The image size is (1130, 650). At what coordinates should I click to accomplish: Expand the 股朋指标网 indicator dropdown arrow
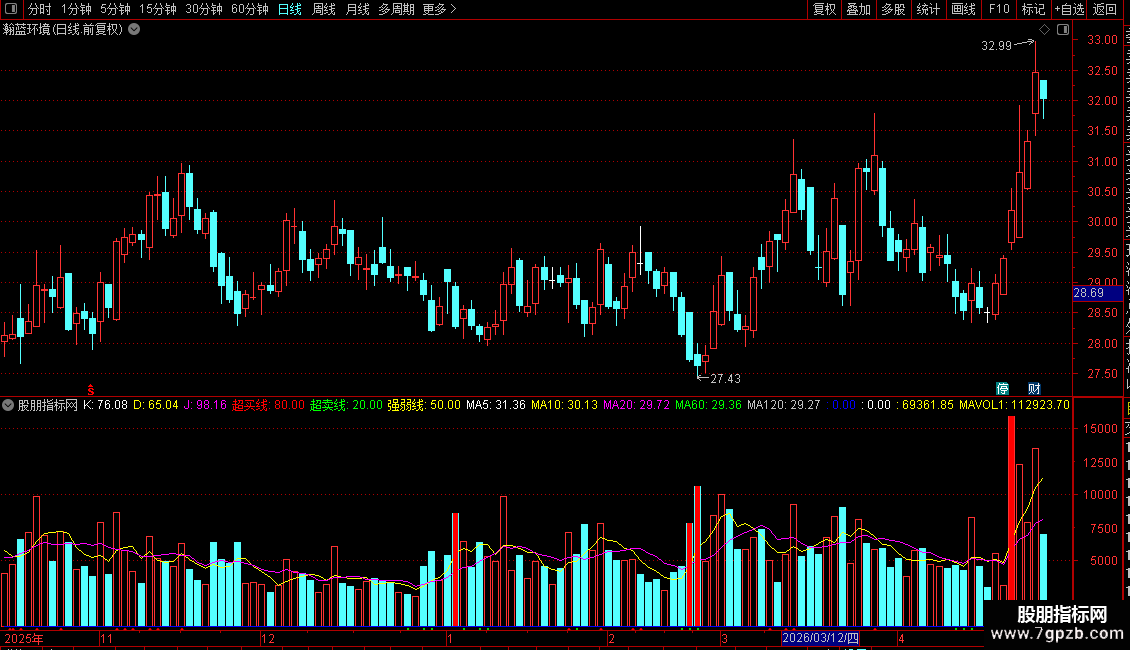point(8,405)
